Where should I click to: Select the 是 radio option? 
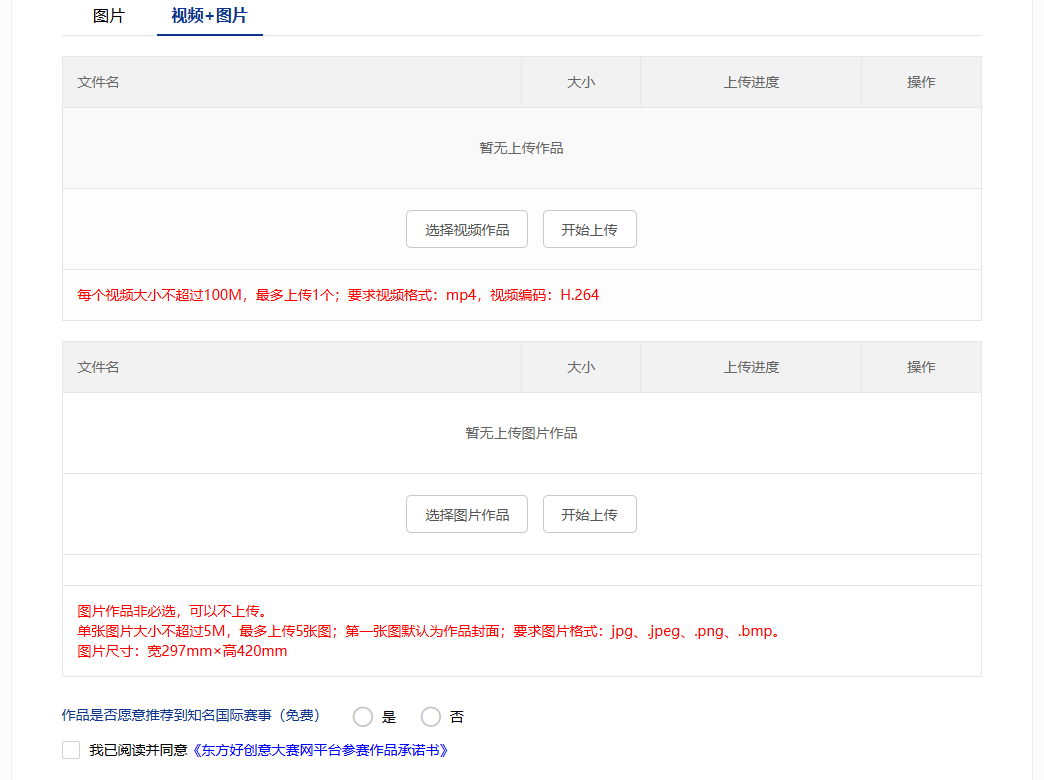click(363, 716)
